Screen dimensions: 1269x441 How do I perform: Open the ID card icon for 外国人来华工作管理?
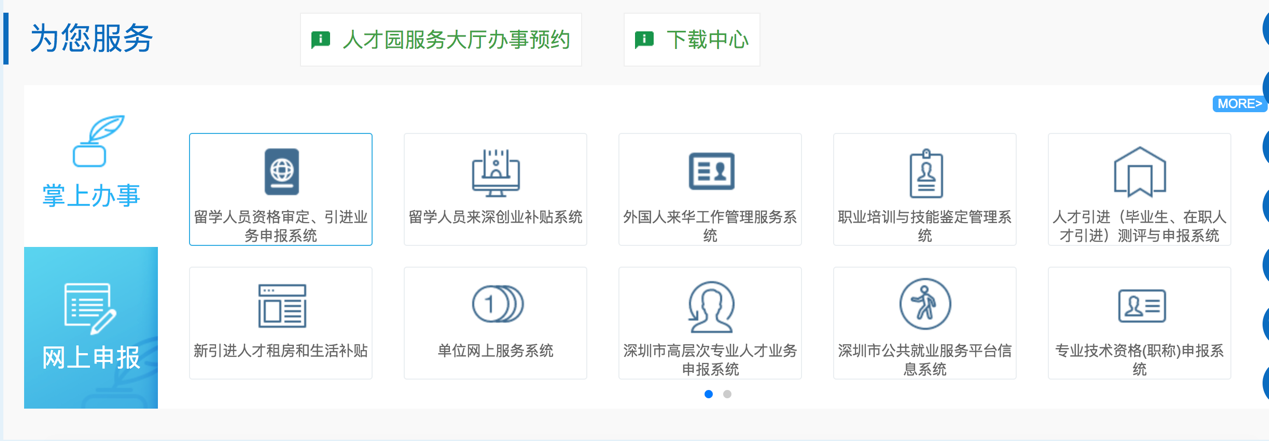click(x=710, y=172)
